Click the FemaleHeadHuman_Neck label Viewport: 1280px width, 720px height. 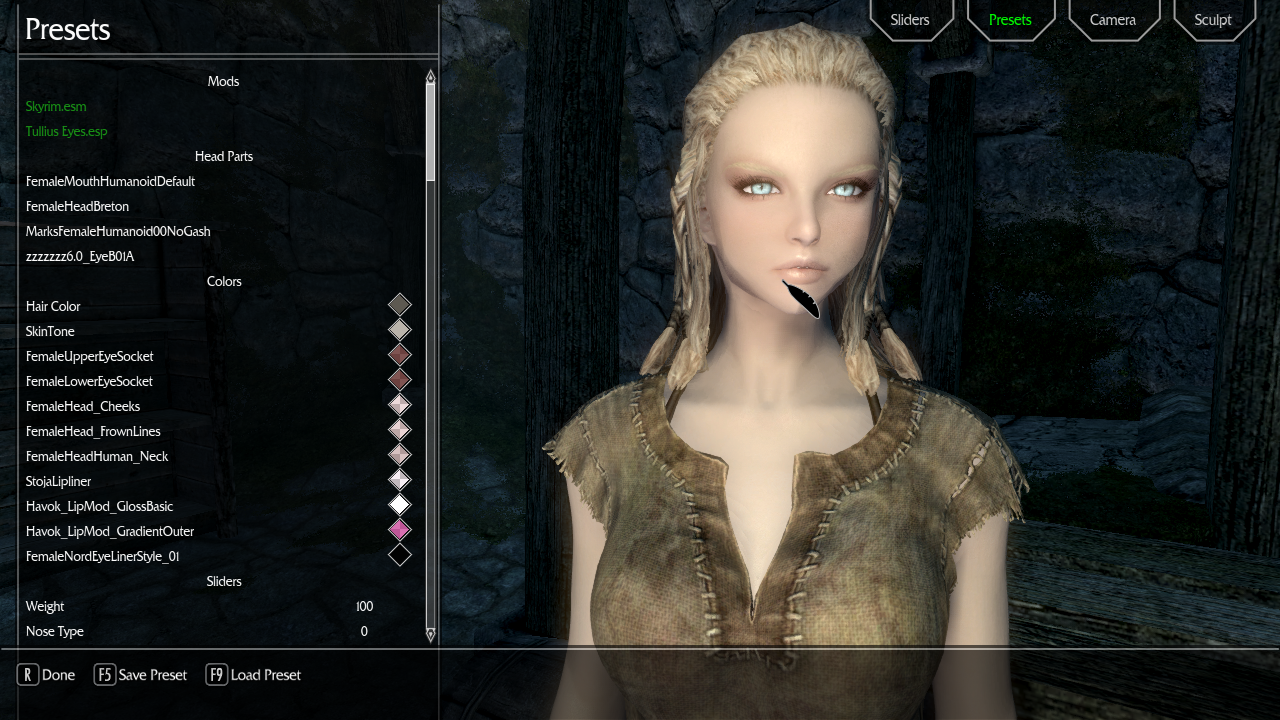click(97, 456)
